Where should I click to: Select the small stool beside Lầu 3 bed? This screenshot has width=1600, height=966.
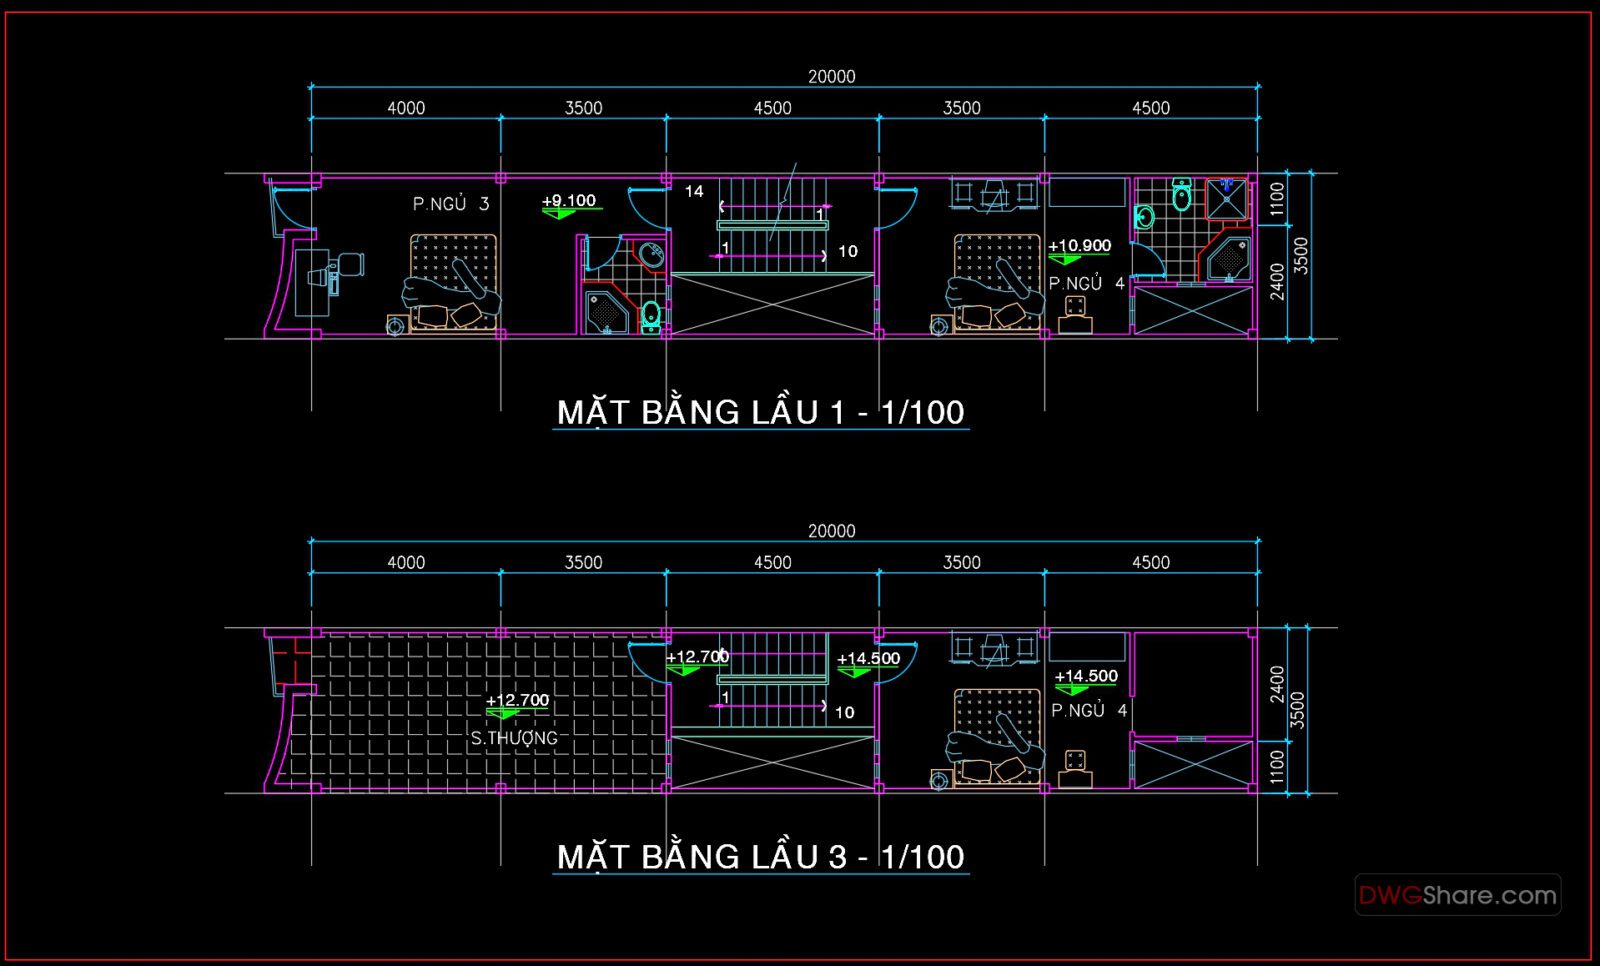(1075, 766)
